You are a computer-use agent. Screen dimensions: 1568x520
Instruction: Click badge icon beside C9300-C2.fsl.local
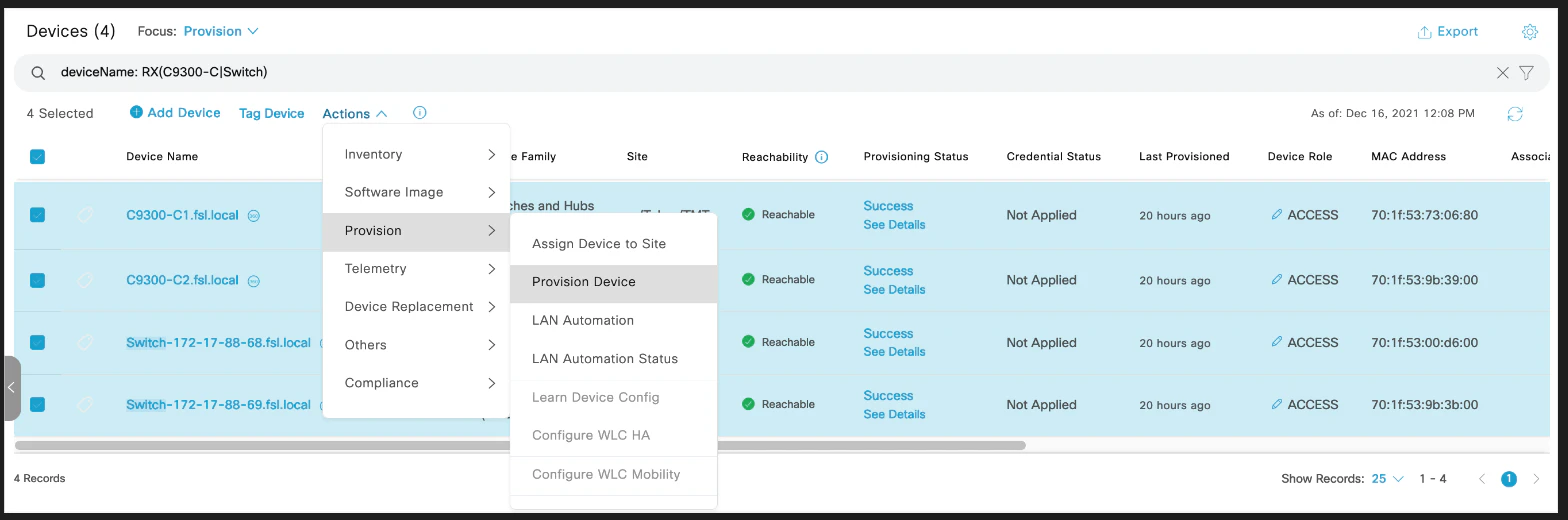254,281
